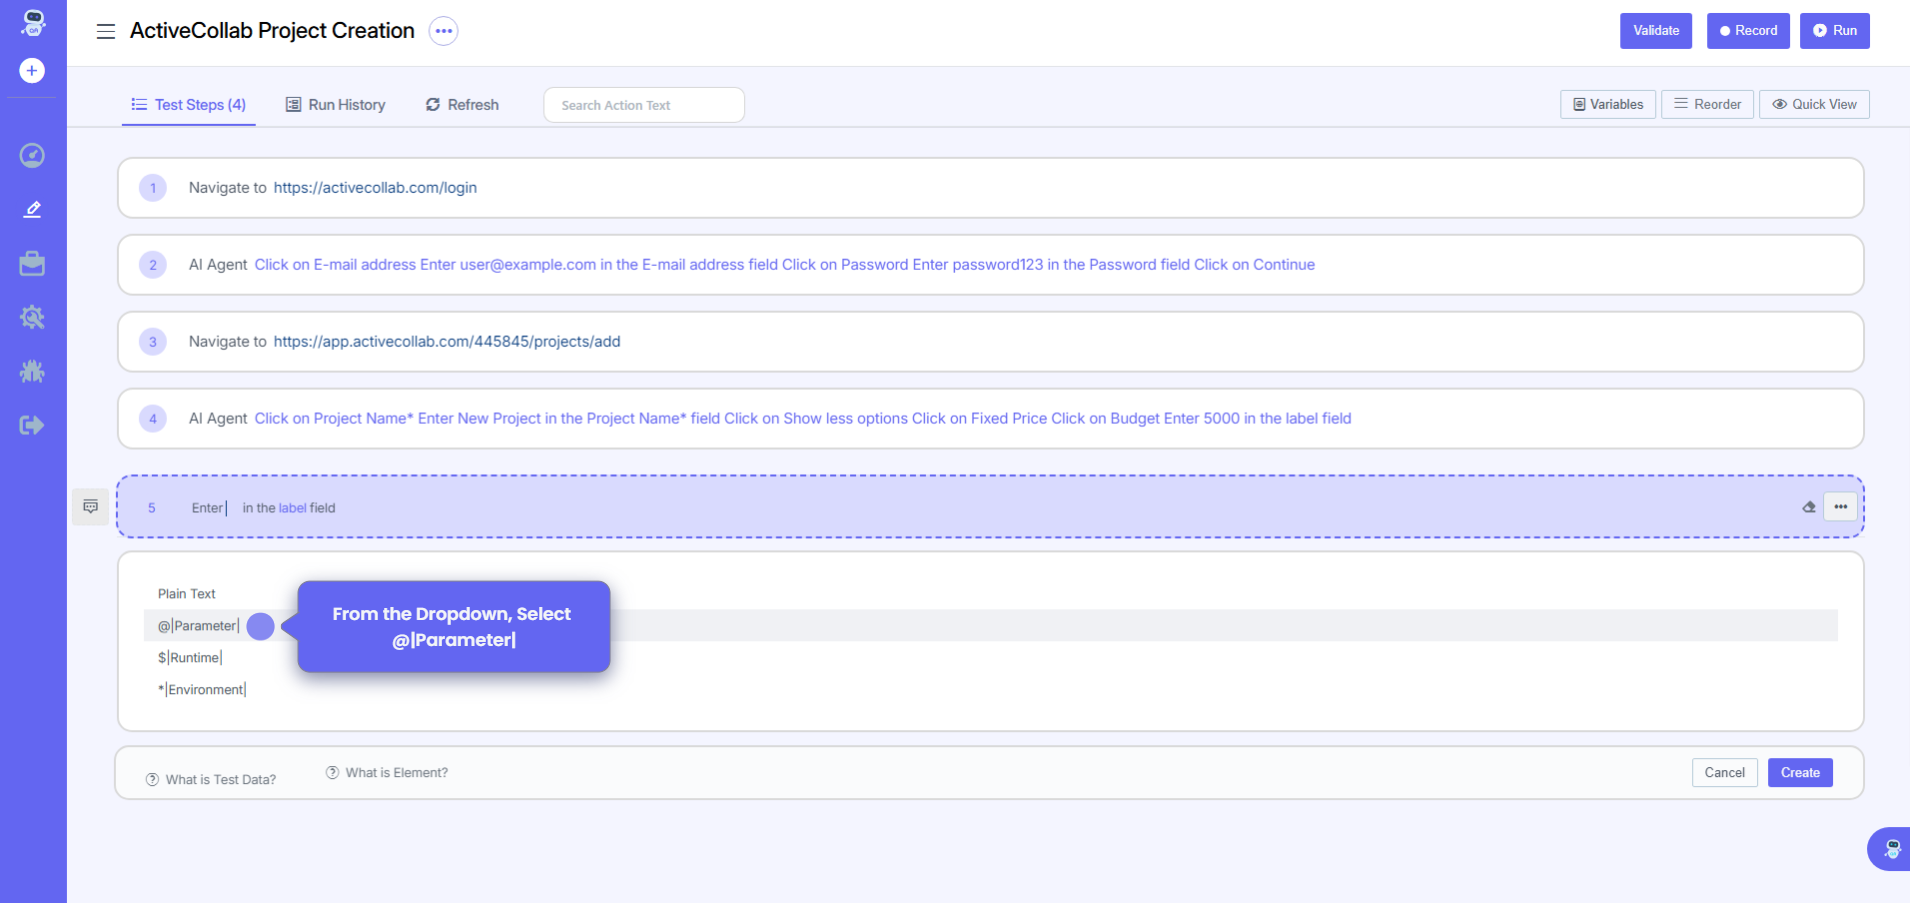Click the plus icon in the sidebar
Screen dimensions: 1910x903
tap(32, 71)
